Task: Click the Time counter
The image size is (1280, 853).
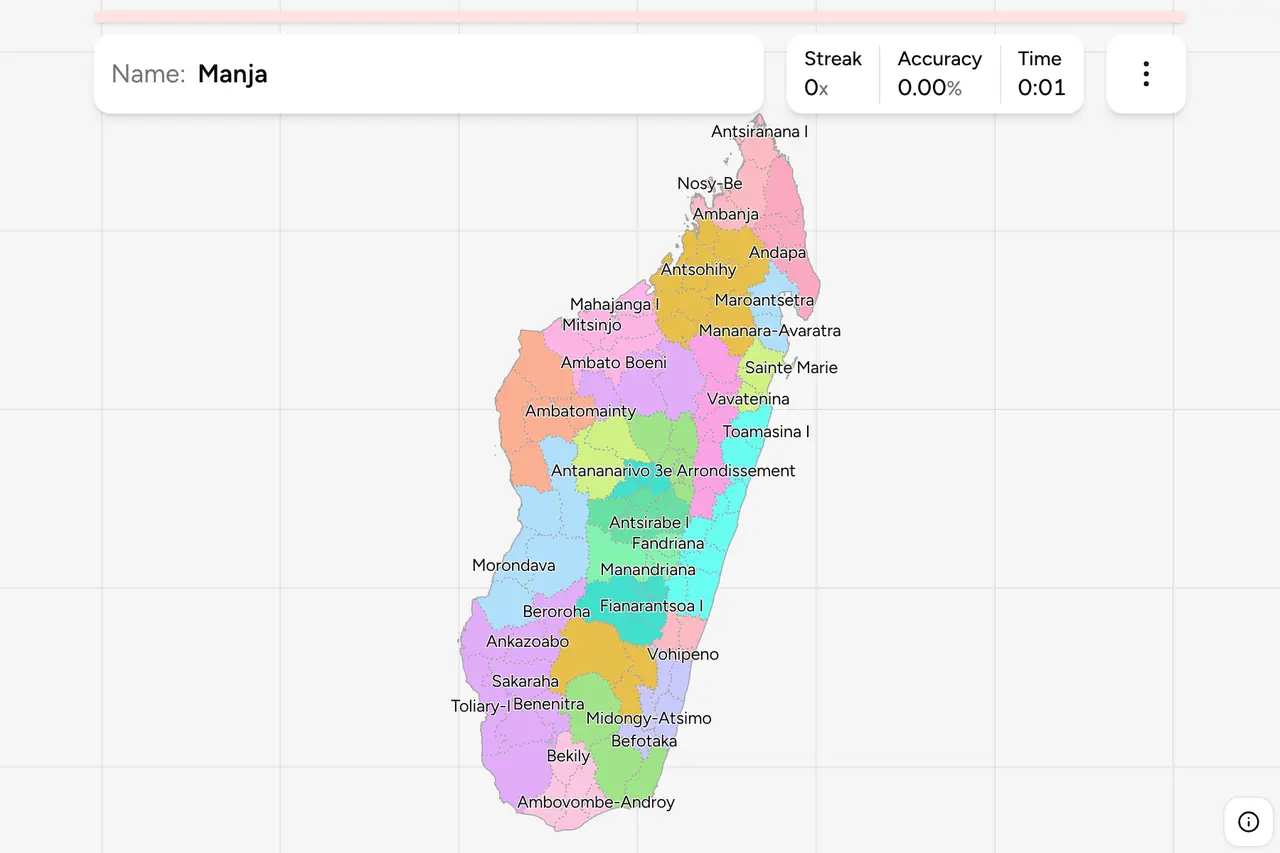Action: [1042, 73]
